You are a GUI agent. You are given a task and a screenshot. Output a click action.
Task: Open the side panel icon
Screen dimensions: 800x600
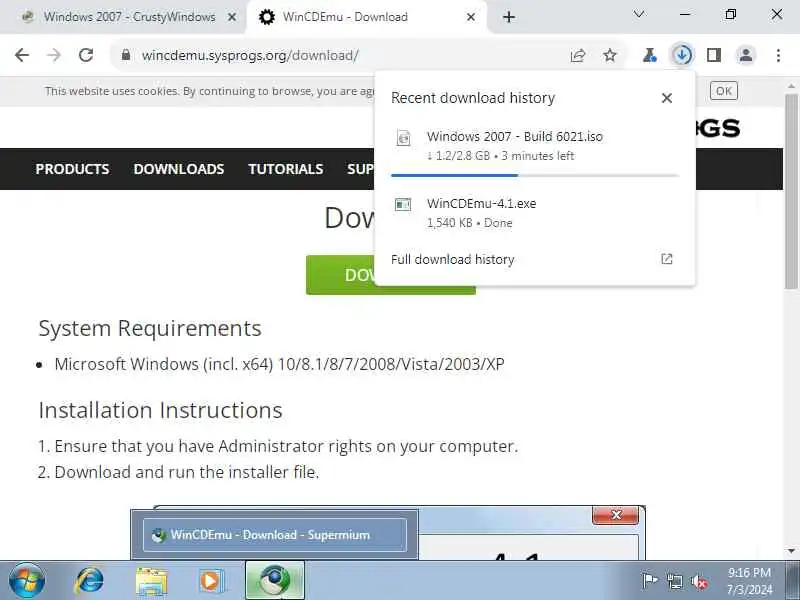[714, 55]
